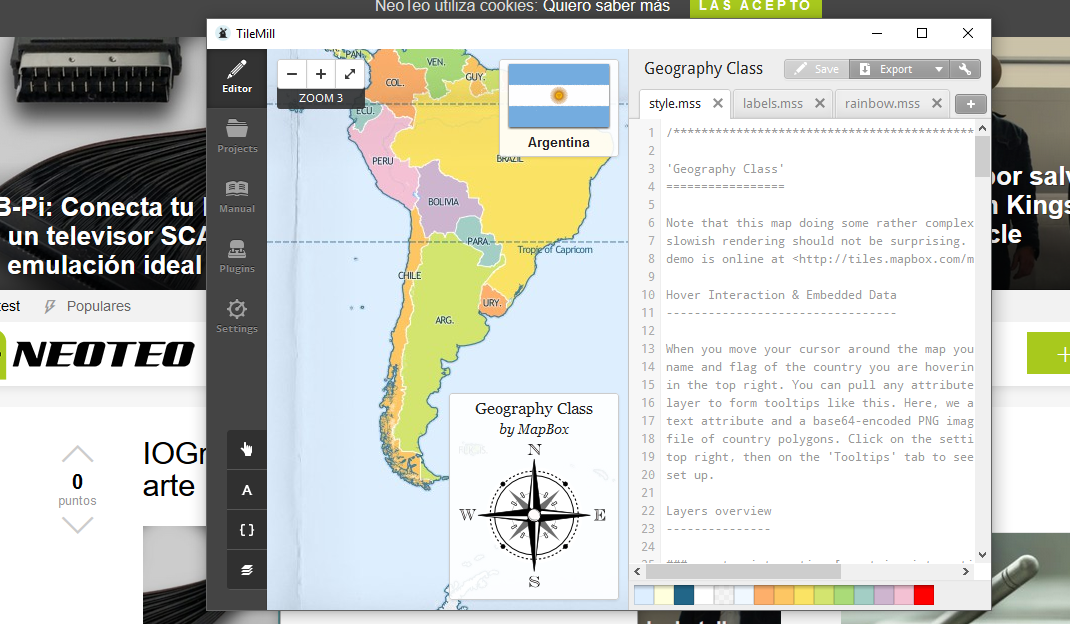
Task: Click the BOLIVIA label on the map
Action: pyautogui.click(x=444, y=202)
